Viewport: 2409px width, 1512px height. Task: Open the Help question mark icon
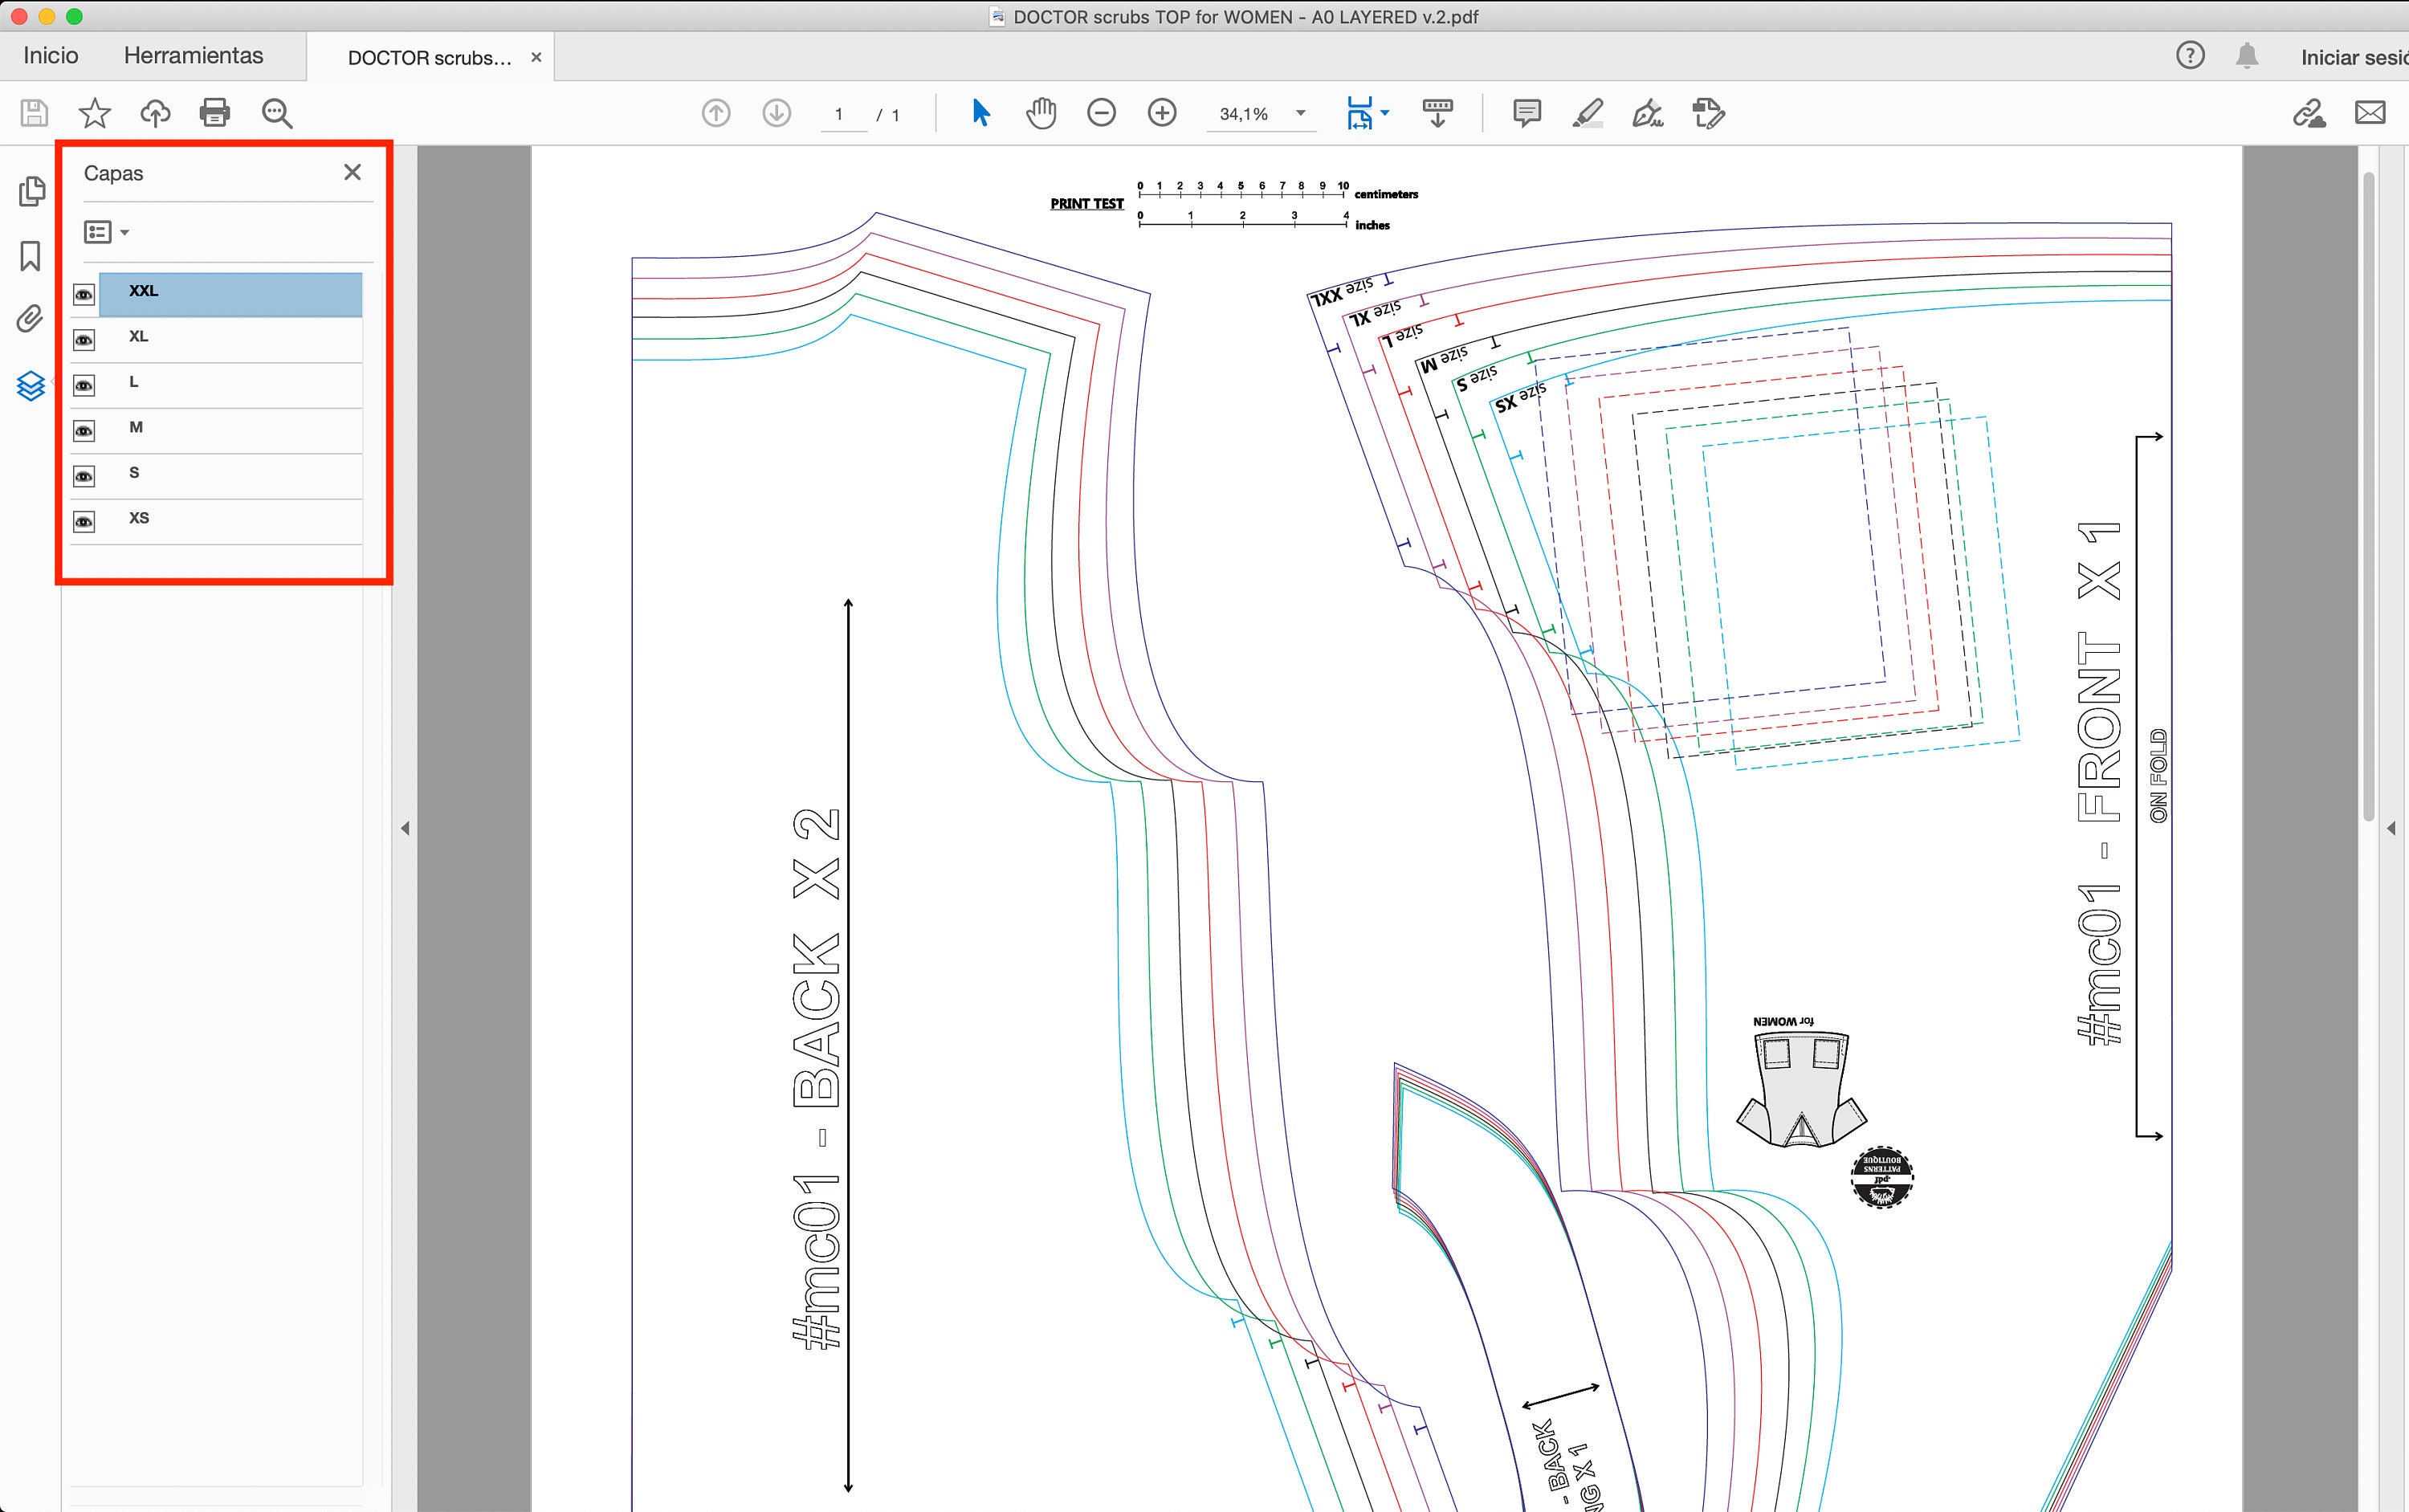2190,56
